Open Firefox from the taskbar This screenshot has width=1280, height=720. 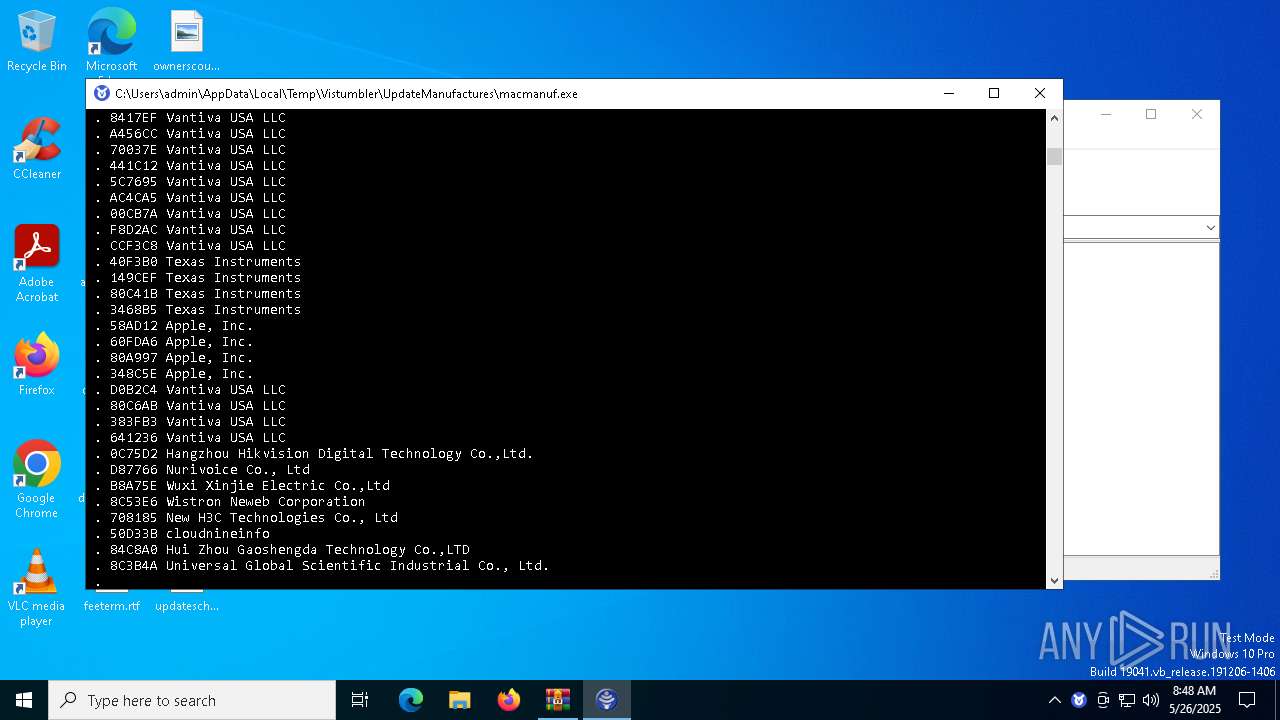click(509, 700)
